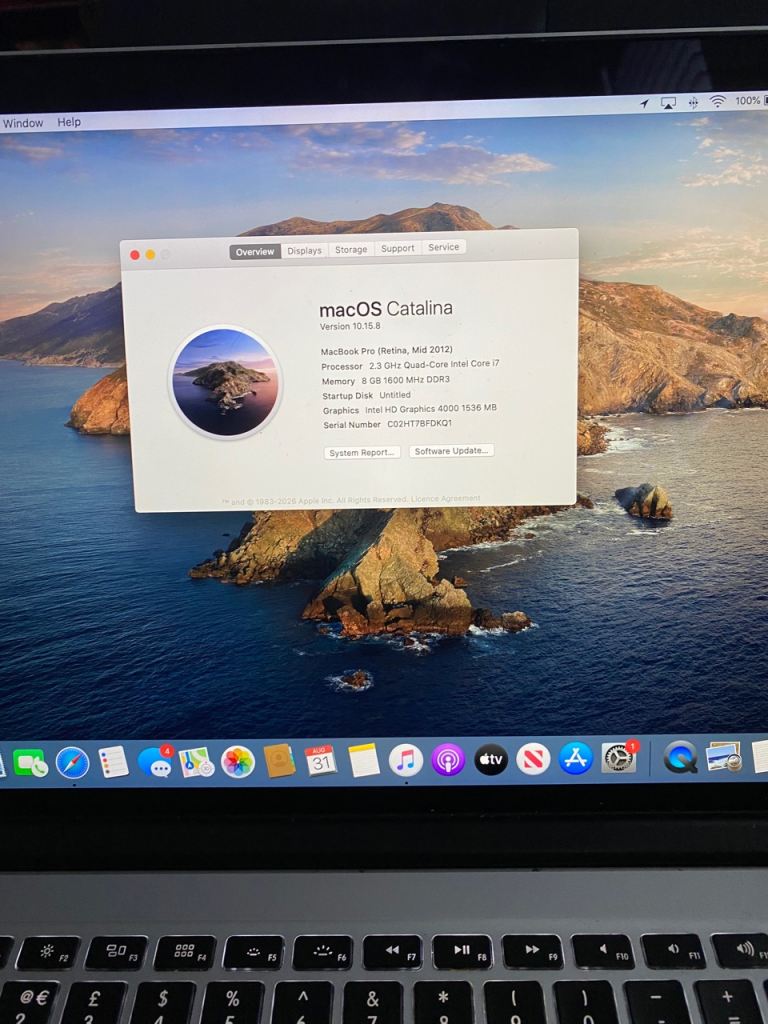Open Safari from the dock
Viewport: 768px width, 1024px height.
[x=72, y=763]
